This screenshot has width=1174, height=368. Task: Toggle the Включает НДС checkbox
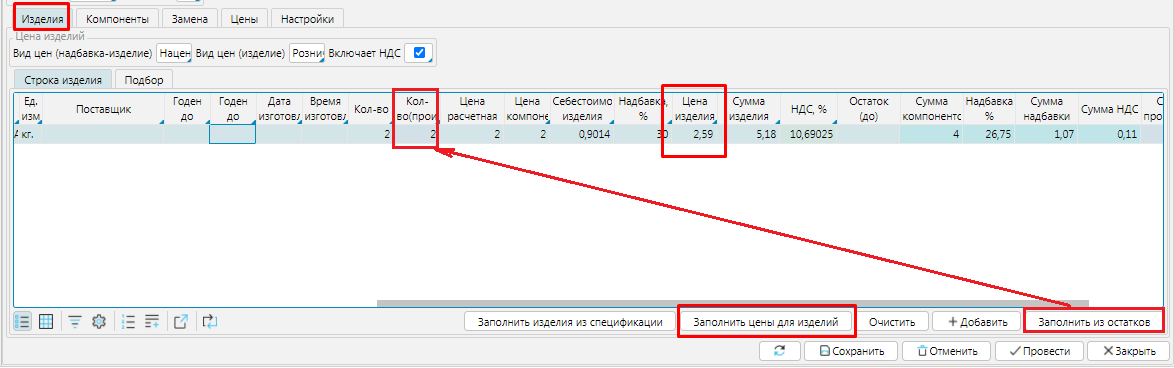point(419,53)
